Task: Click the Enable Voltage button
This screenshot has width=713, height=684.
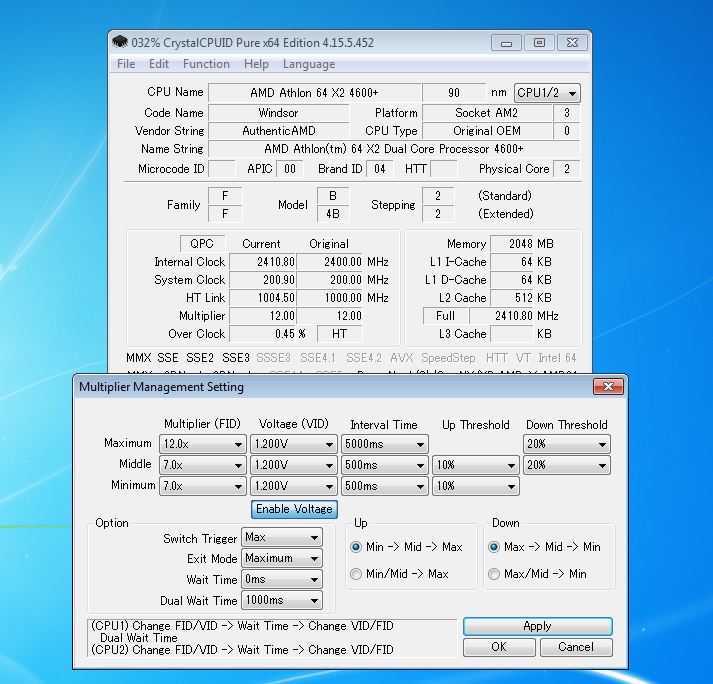Action: (x=294, y=509)
